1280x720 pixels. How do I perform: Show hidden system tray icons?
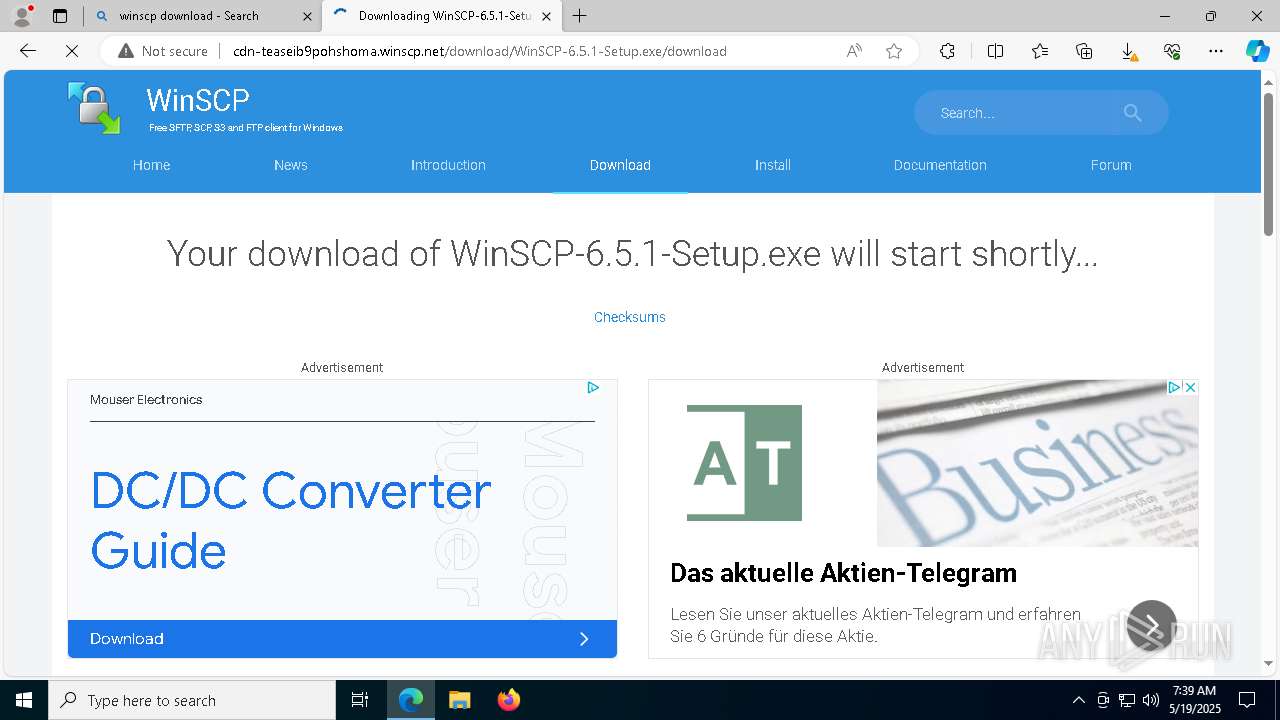[1078, 700]
